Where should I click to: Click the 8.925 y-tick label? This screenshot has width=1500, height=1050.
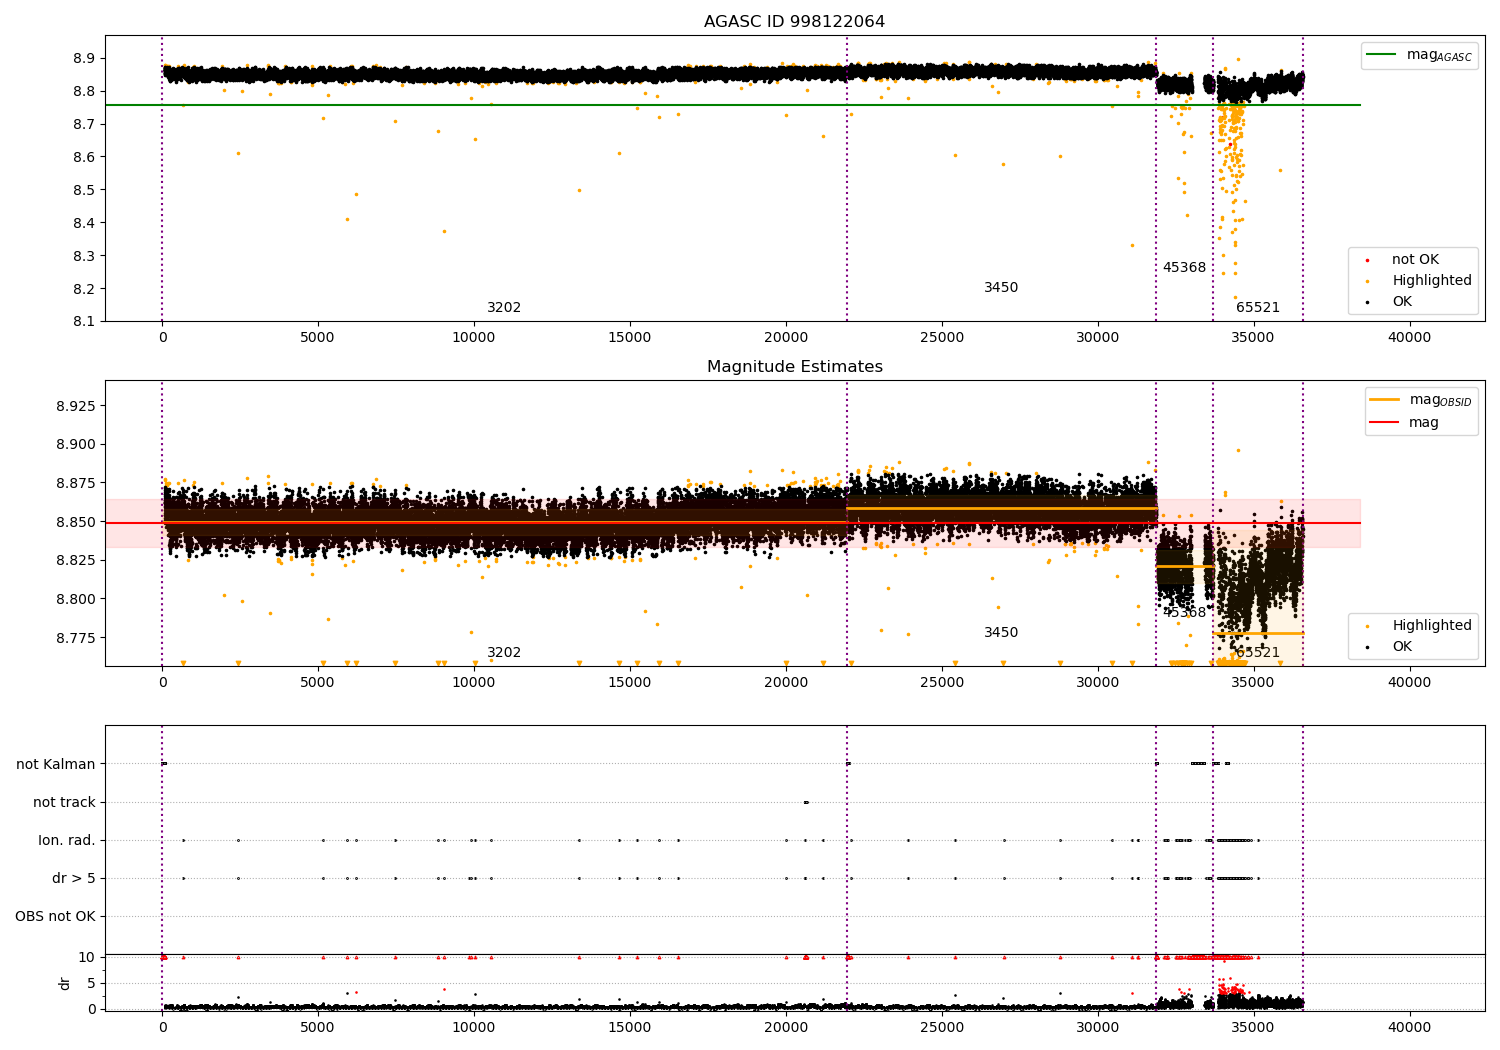76,407
